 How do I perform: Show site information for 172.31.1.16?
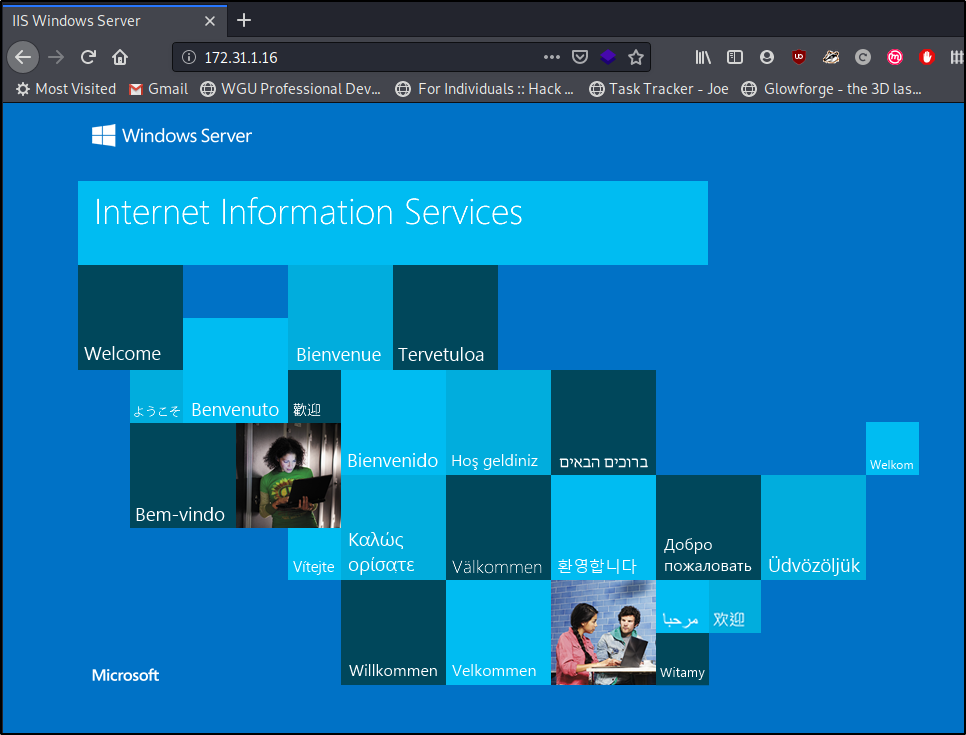point(189,57)
